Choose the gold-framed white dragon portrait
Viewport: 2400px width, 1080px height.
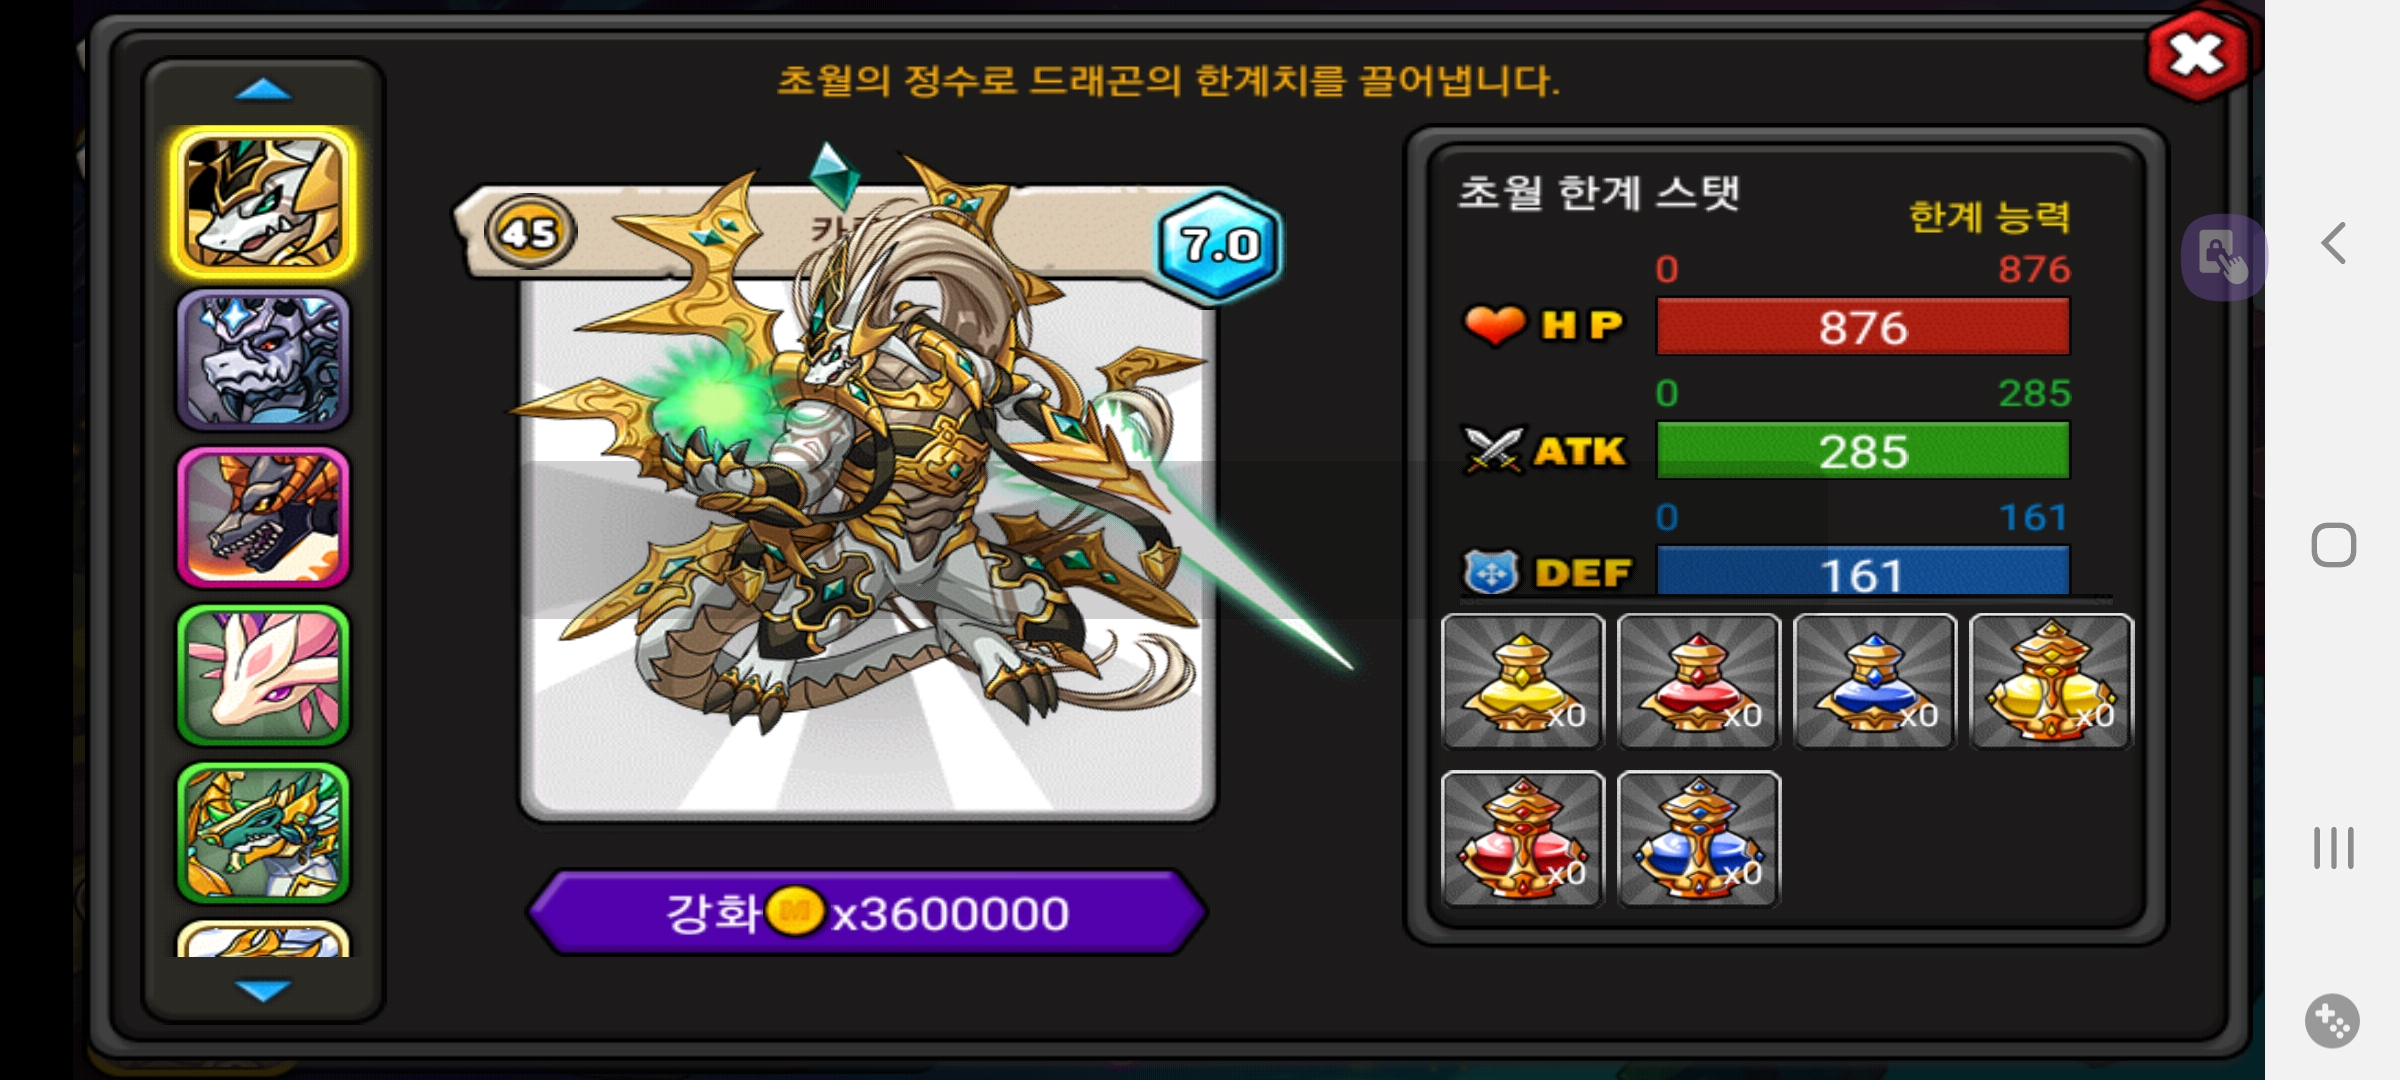263,202
